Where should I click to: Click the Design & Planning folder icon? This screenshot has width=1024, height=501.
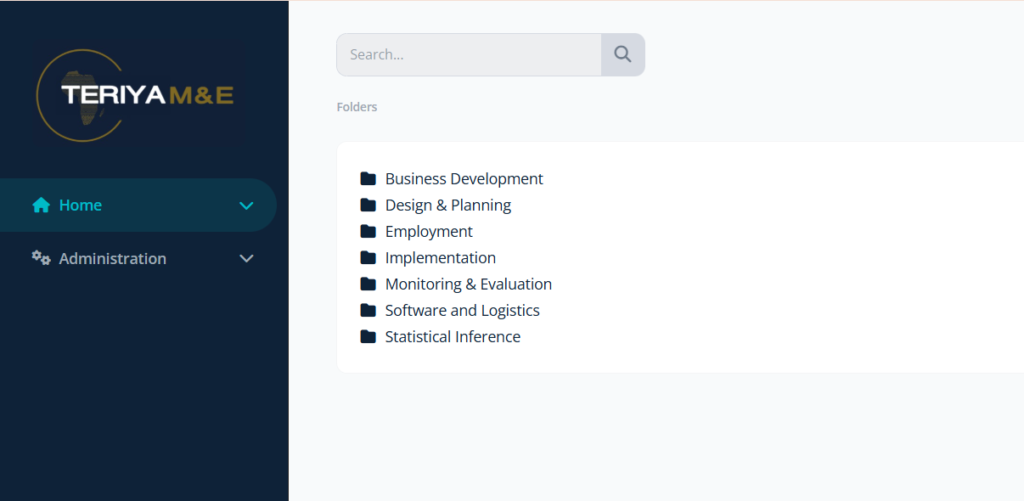(x=368, y=205)
